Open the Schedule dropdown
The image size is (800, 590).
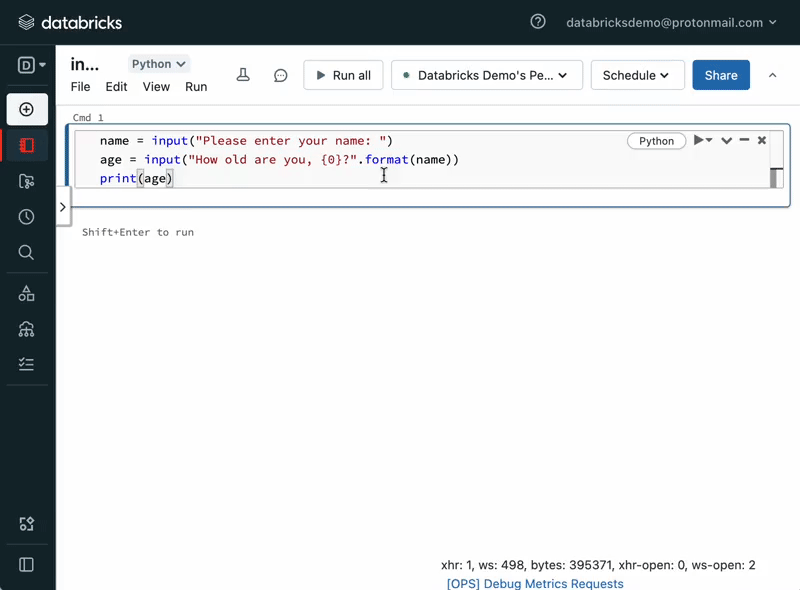click(637, 74)
